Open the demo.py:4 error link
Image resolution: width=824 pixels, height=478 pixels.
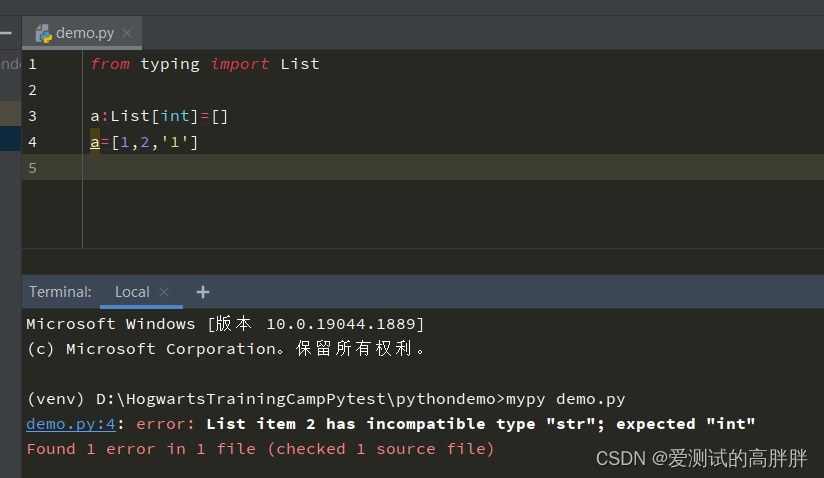pos(71,424)
